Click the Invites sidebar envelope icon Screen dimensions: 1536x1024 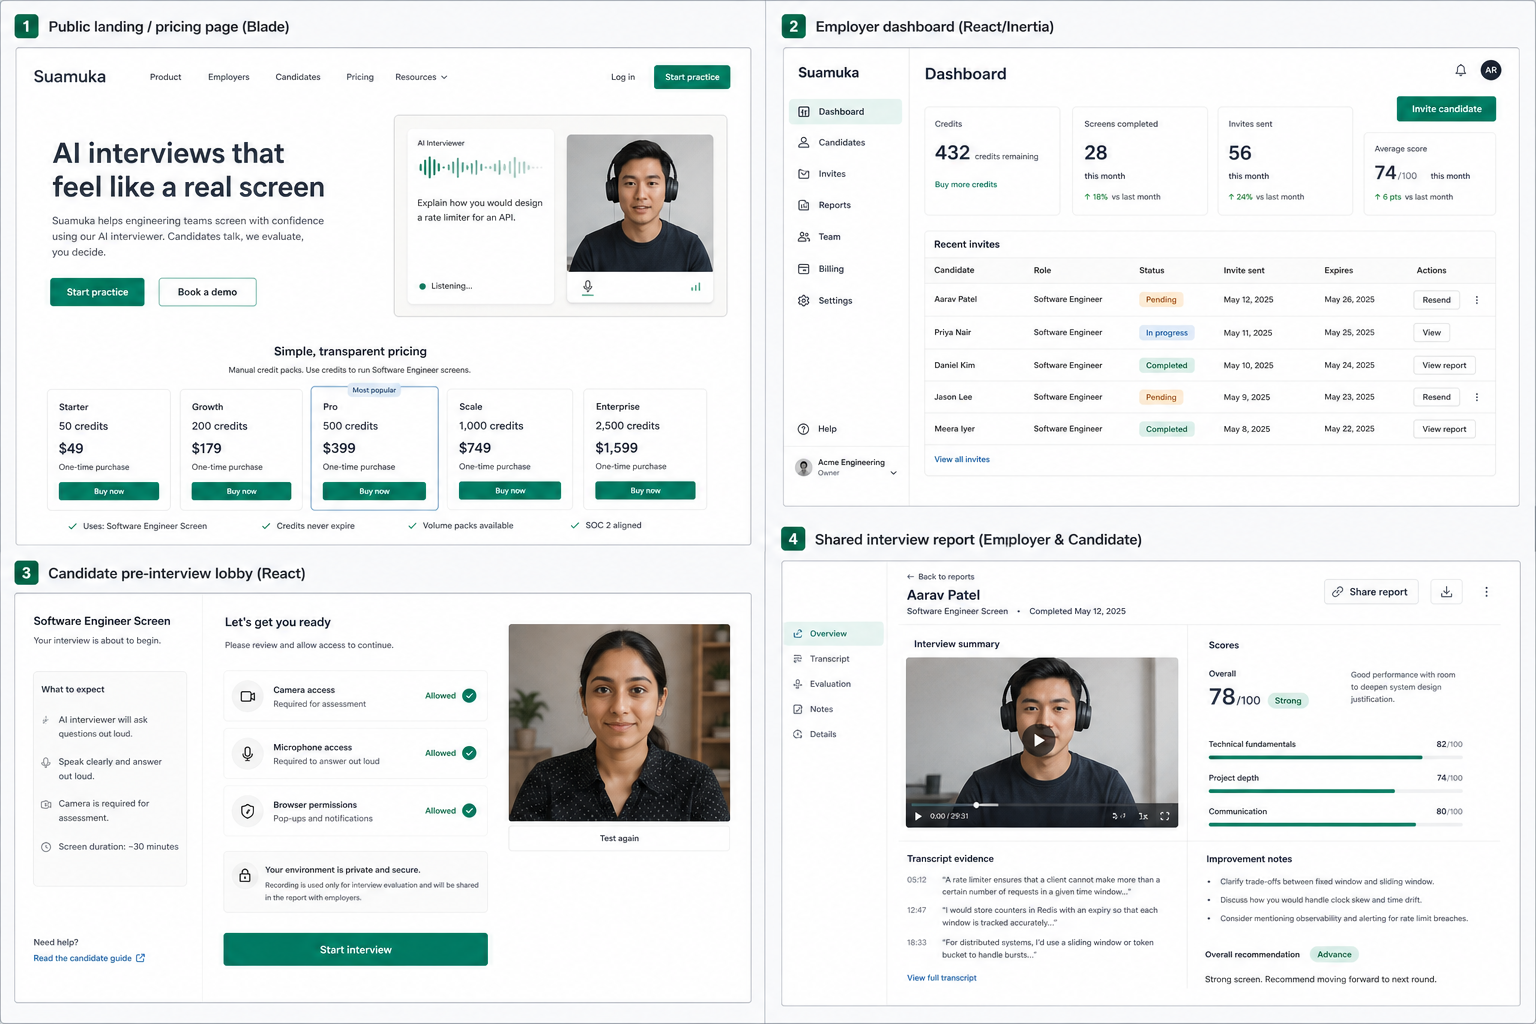[x=803, y=174]
